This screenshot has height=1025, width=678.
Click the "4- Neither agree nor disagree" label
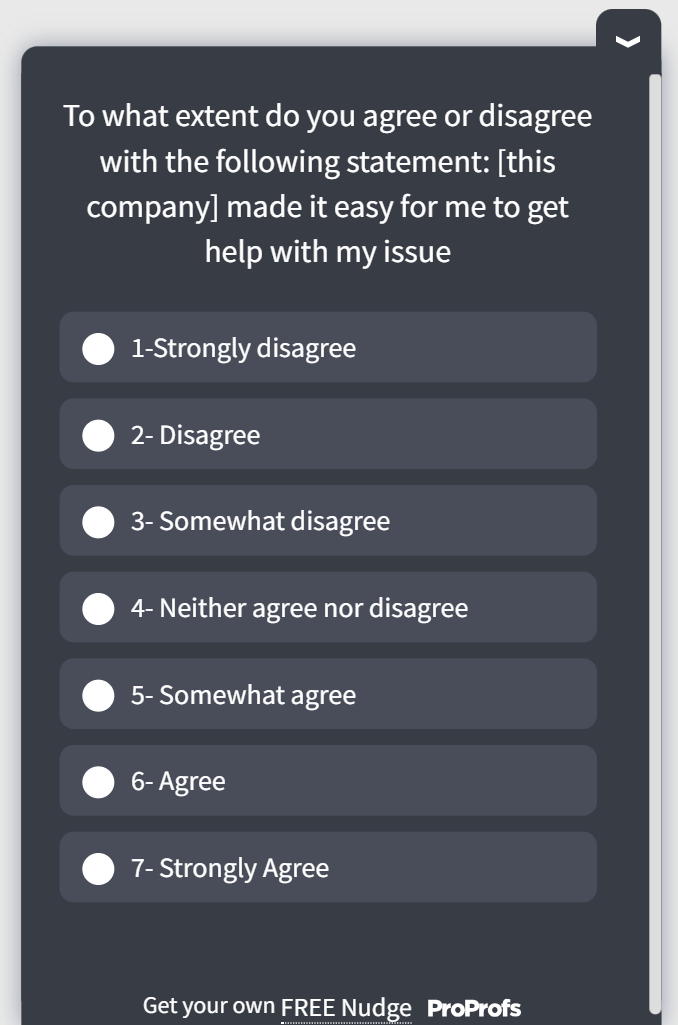tap(299, 609)
